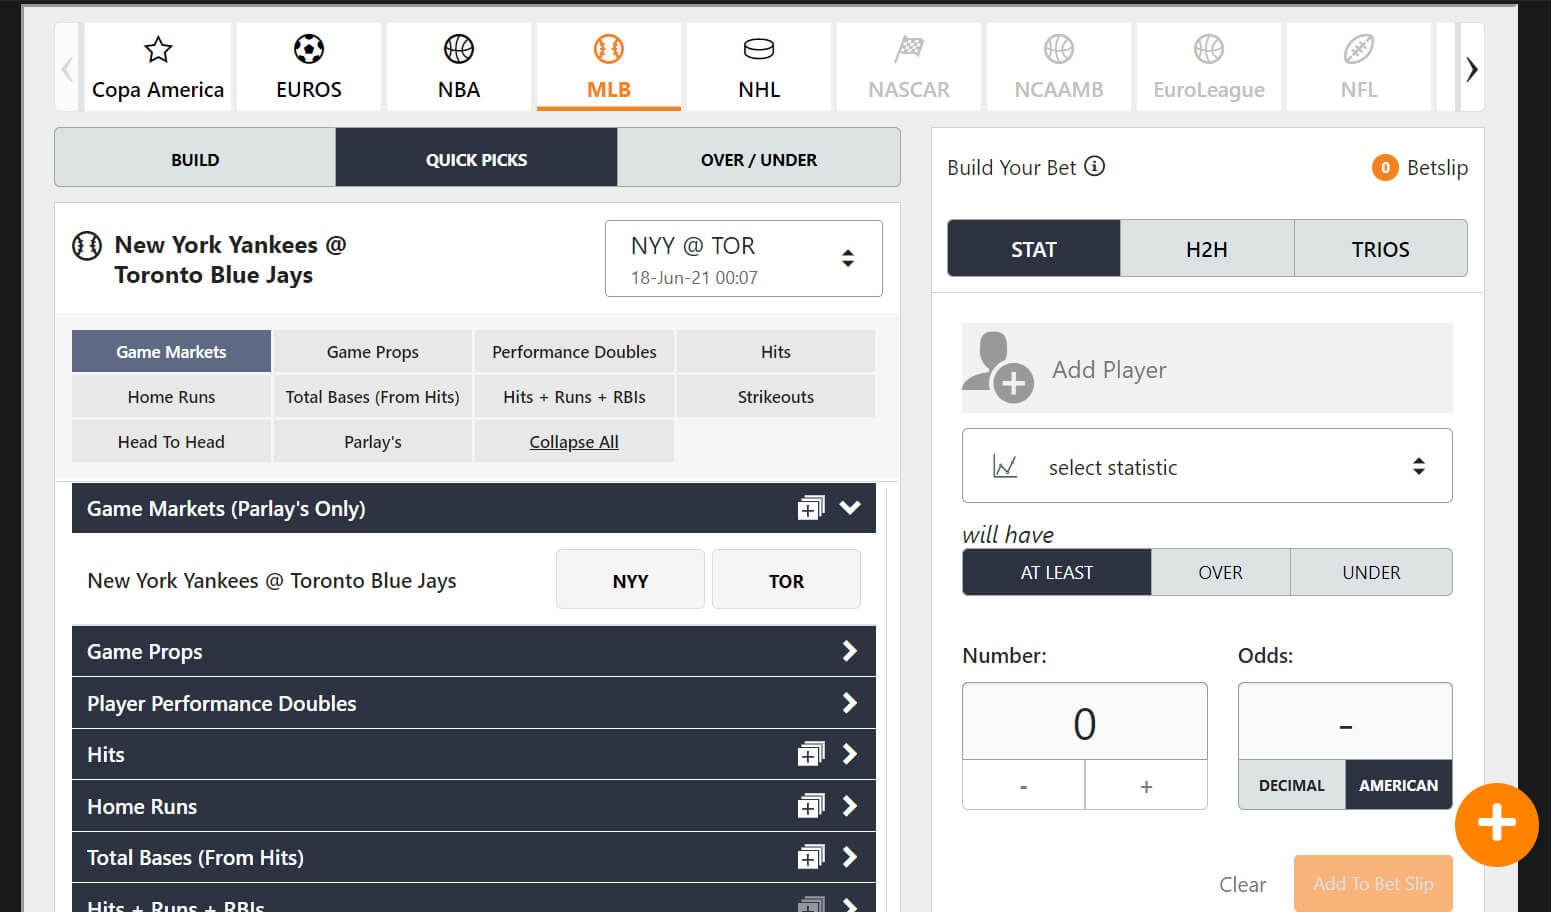Click the add-all icon in Hits row
The image size is (1551, 912).
click(x=810, y=755)
